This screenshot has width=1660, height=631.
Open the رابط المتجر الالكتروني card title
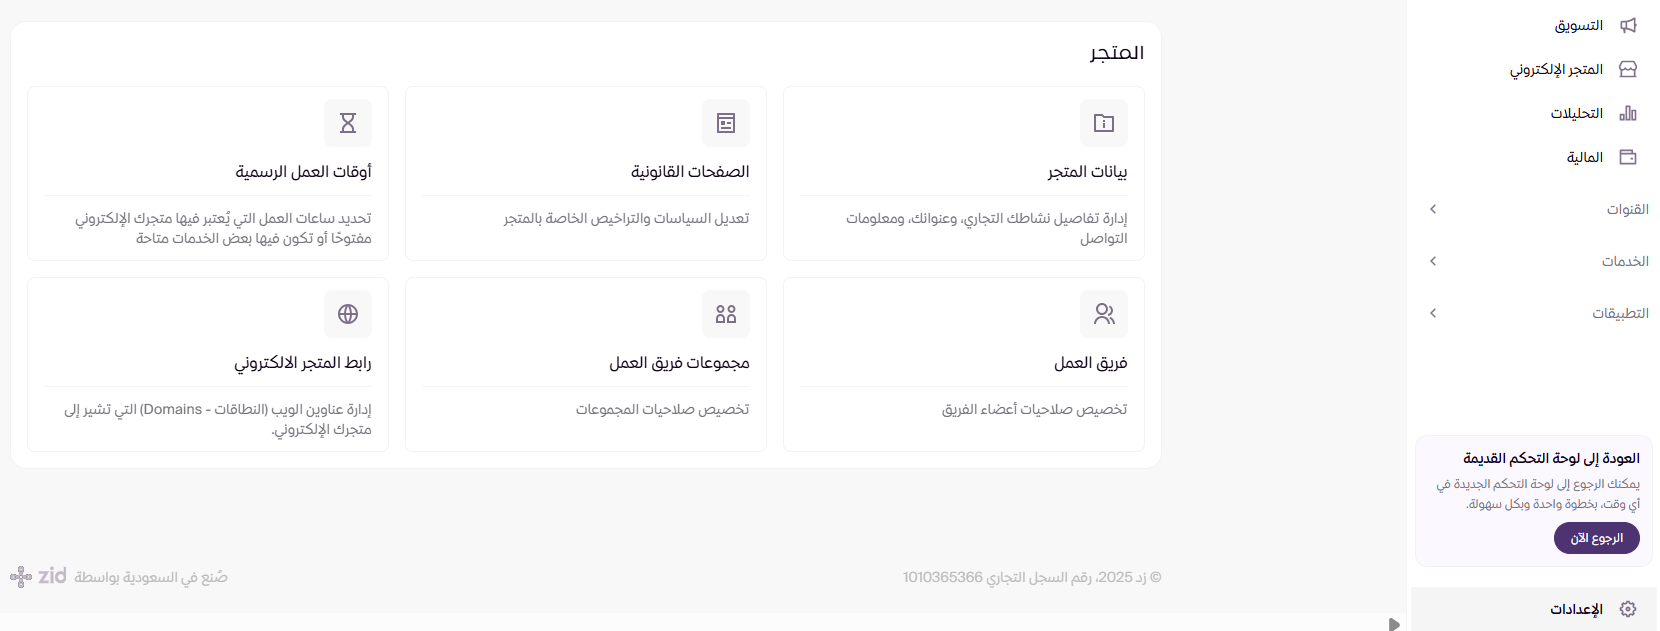pos(303,363)
